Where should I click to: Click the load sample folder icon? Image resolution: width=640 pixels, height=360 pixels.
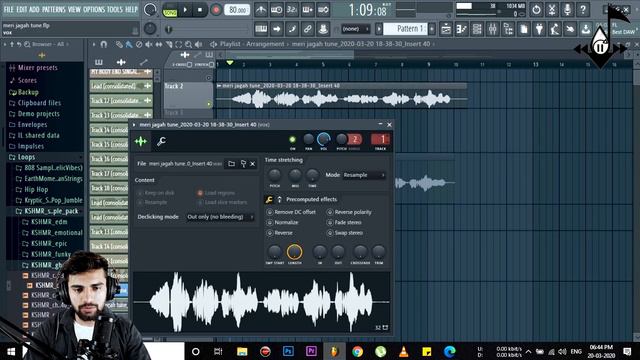point(231,164)
